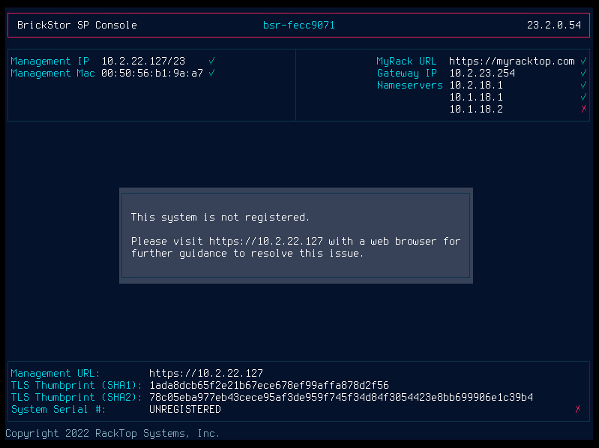Select nameserver entry 10.1.18.2
Screen dimensions: 599x448
(476, 109)
